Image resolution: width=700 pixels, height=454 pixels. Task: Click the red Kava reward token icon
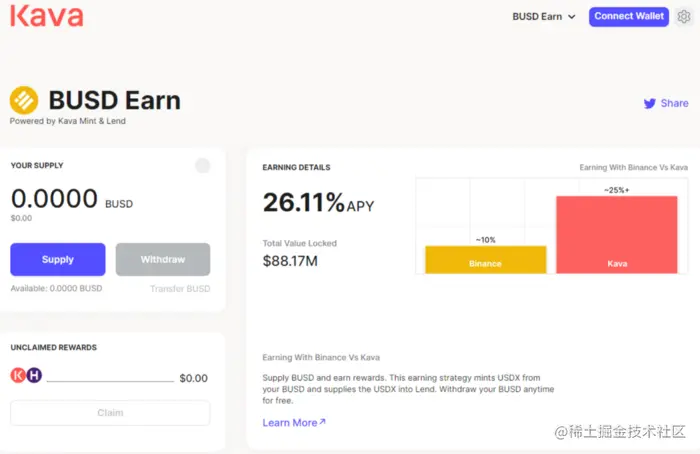click(x=17, y=376)
